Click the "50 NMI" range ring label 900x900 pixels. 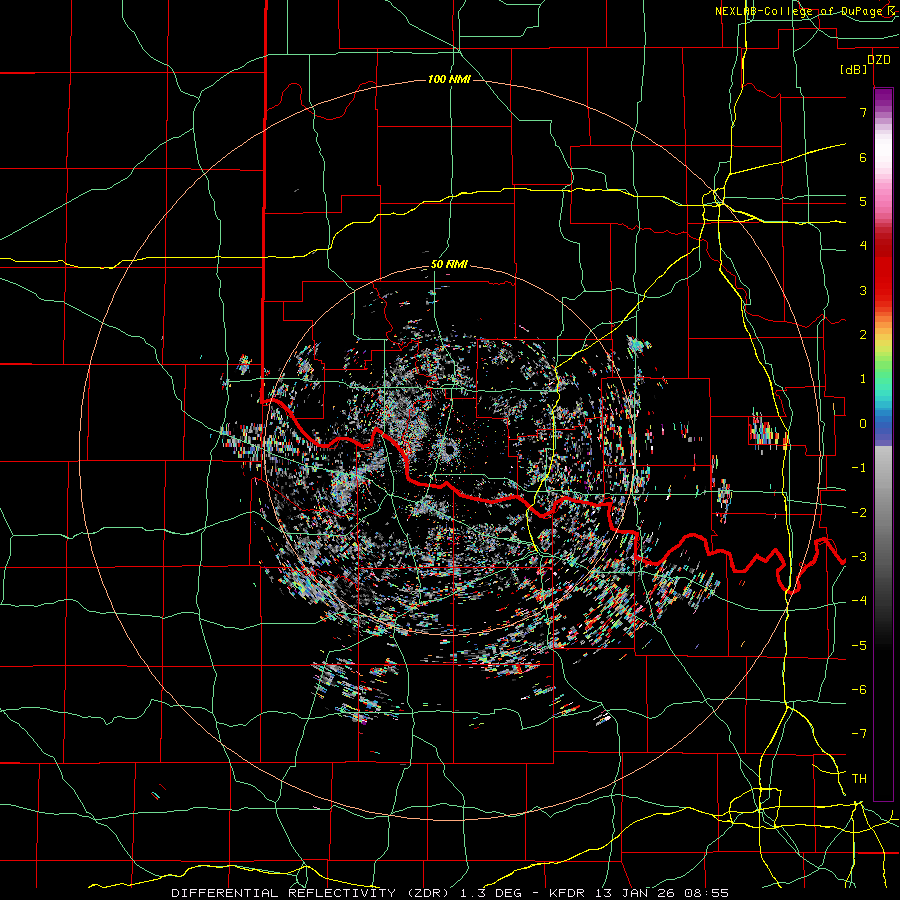coord(449,265)
